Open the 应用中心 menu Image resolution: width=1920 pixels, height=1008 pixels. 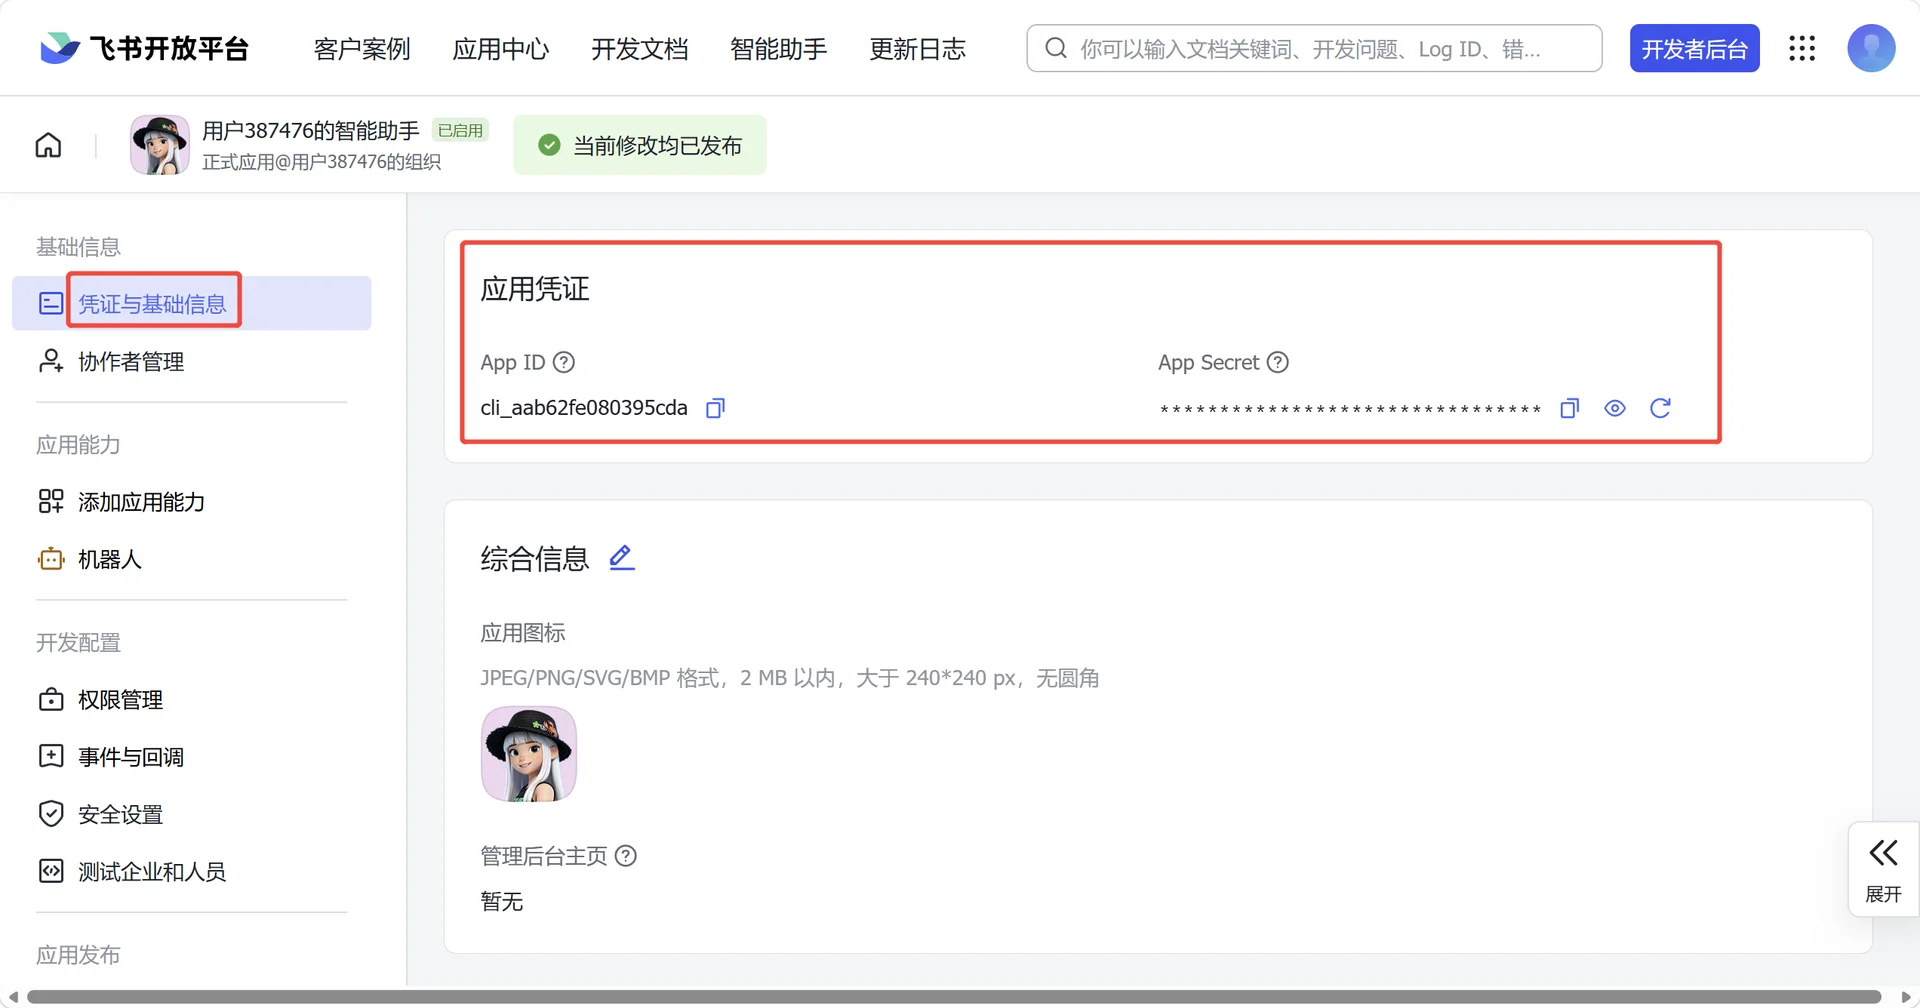point(501,49)
